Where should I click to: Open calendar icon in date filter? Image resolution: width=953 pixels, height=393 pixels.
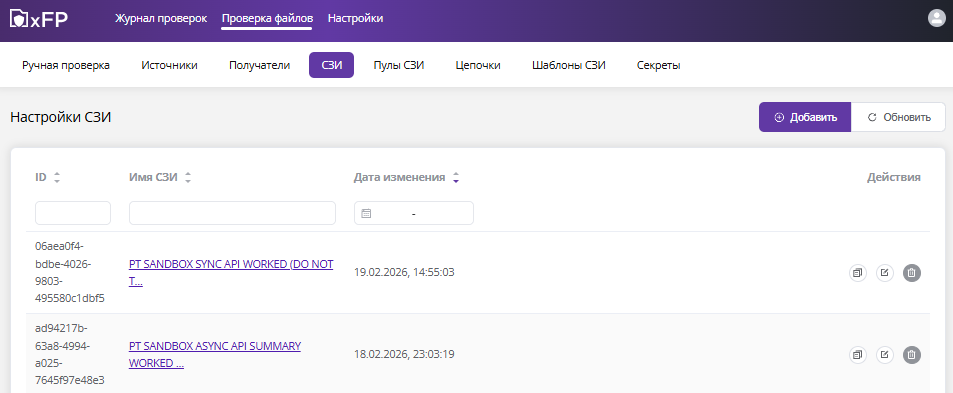366,213
